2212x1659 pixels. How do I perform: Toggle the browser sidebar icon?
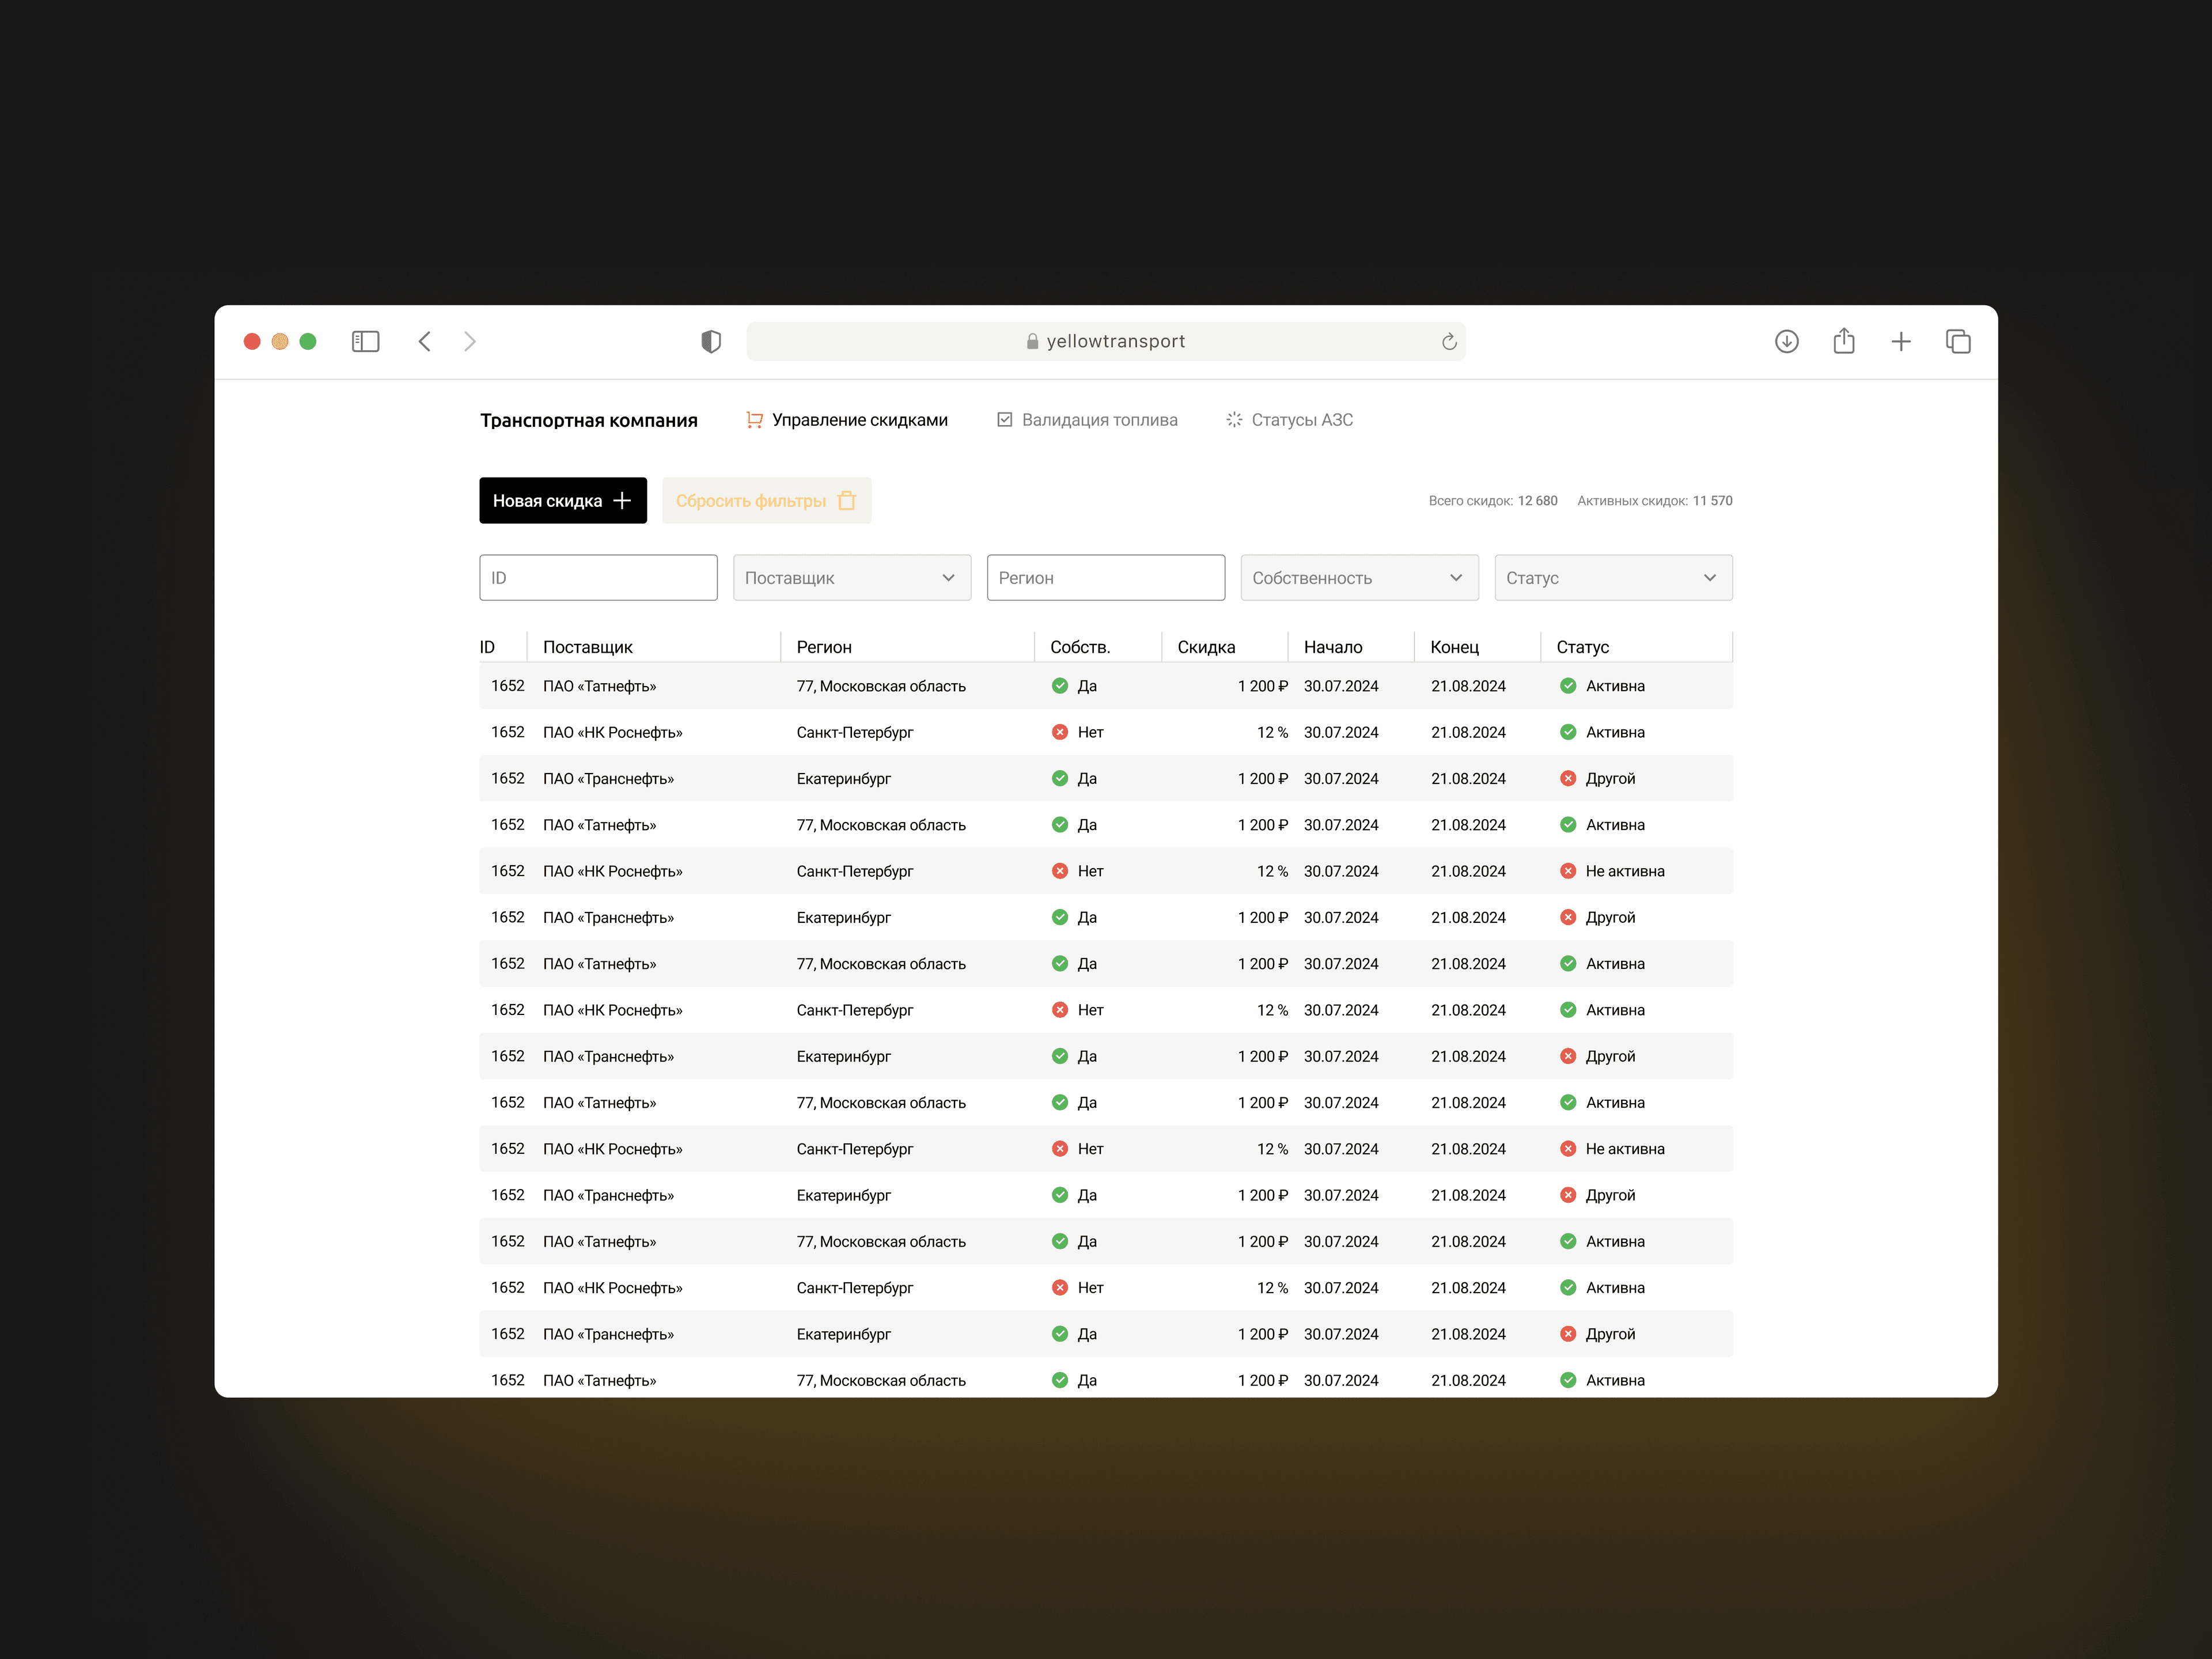coord(365,342)
